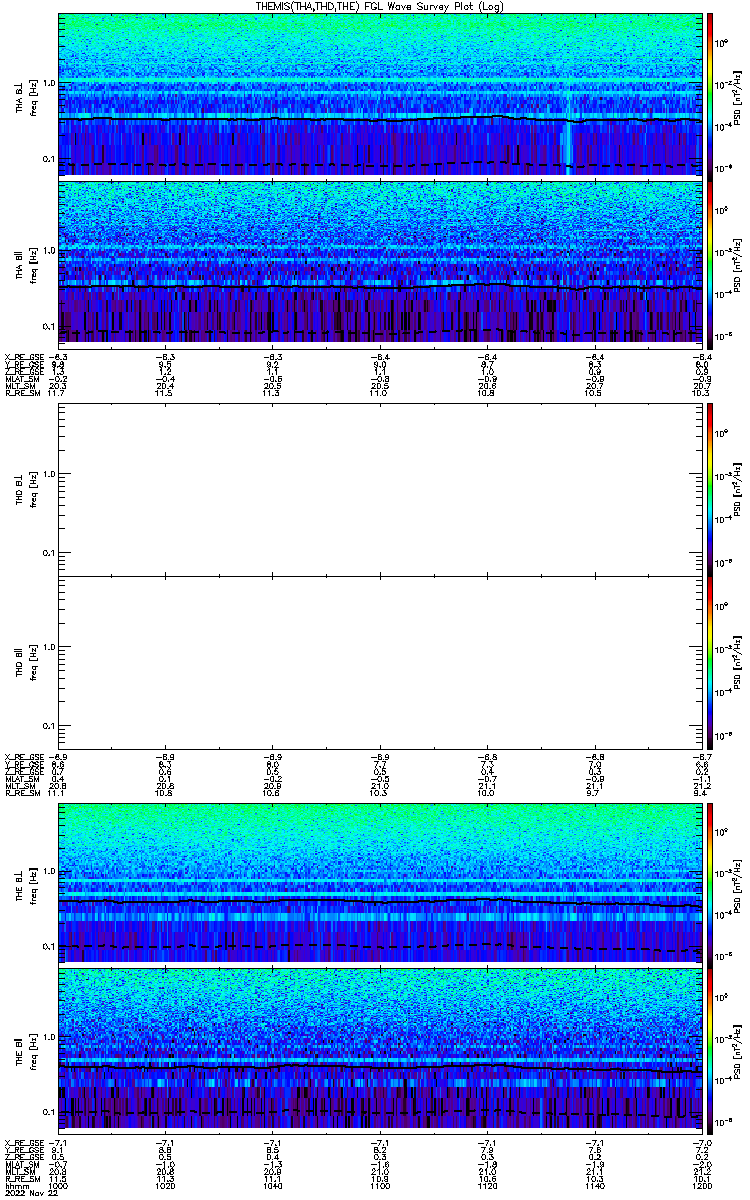Click the PSD [nT²/Hz] label of THD B∥ color bar
Image resolution: width=750 pixels, height=1200 pixels.
coord(738,661)
